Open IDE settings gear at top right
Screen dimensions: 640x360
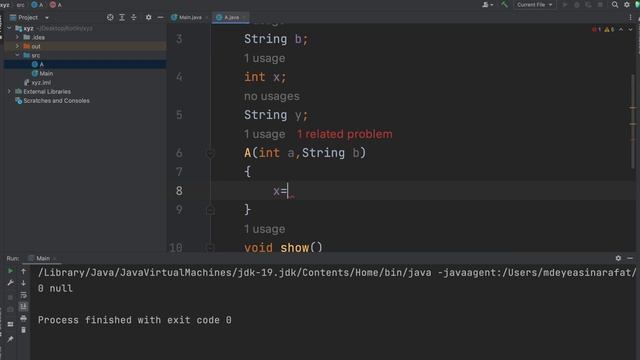(627, 4)
